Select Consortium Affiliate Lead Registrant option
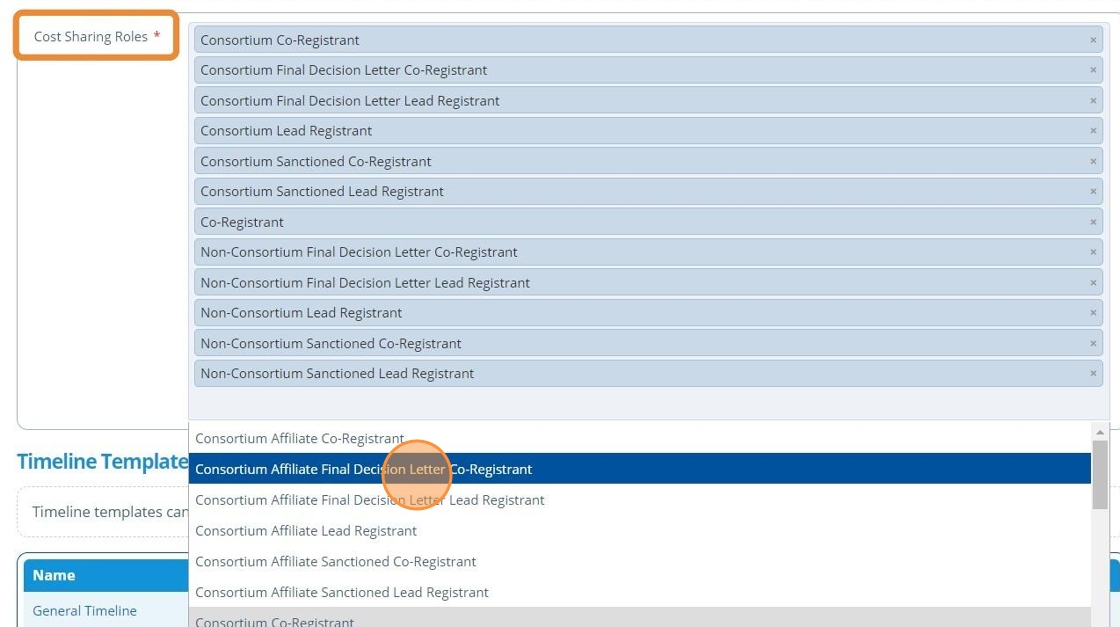The width and height of the screenshot is (1120, 627). (x=639, y=531)
